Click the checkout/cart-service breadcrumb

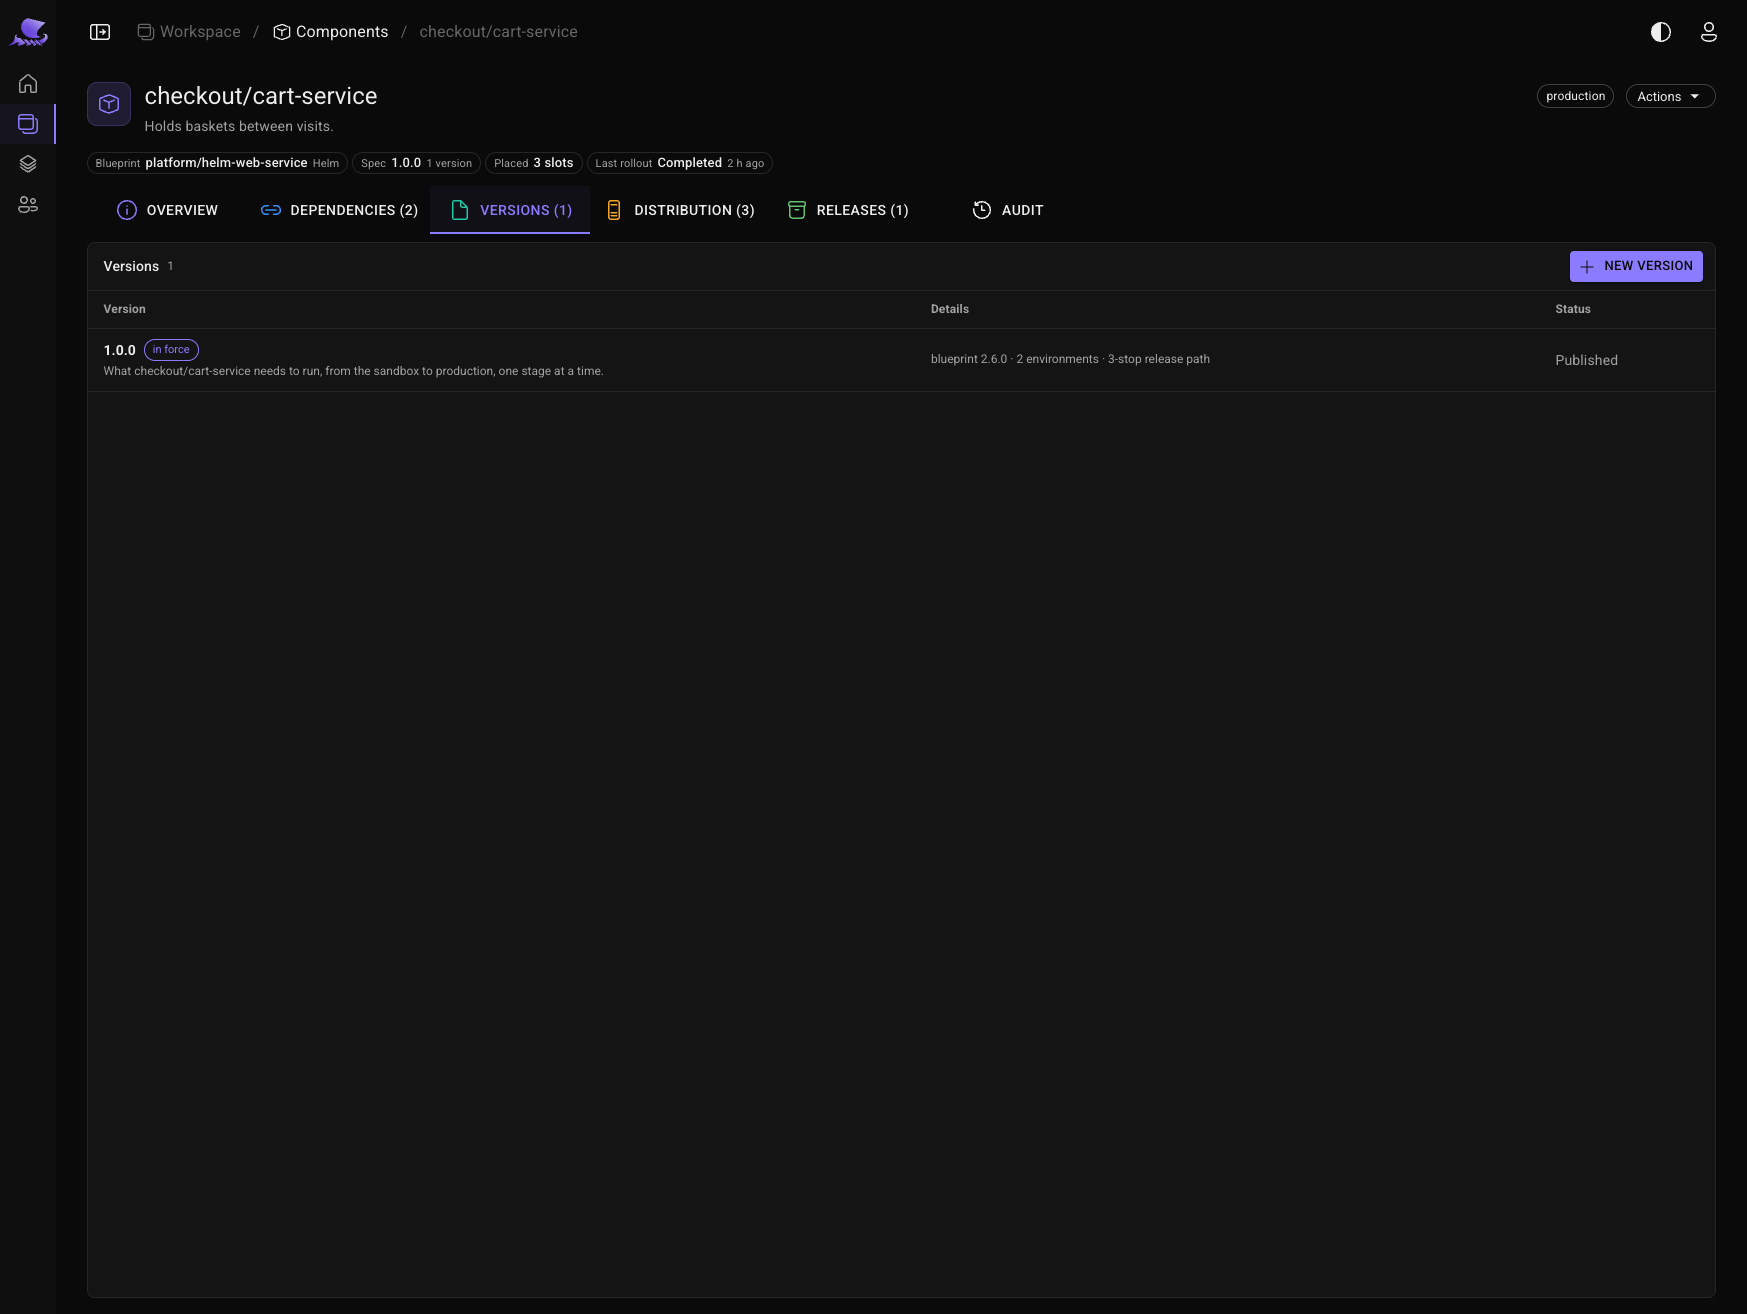[x=498, y=32]
